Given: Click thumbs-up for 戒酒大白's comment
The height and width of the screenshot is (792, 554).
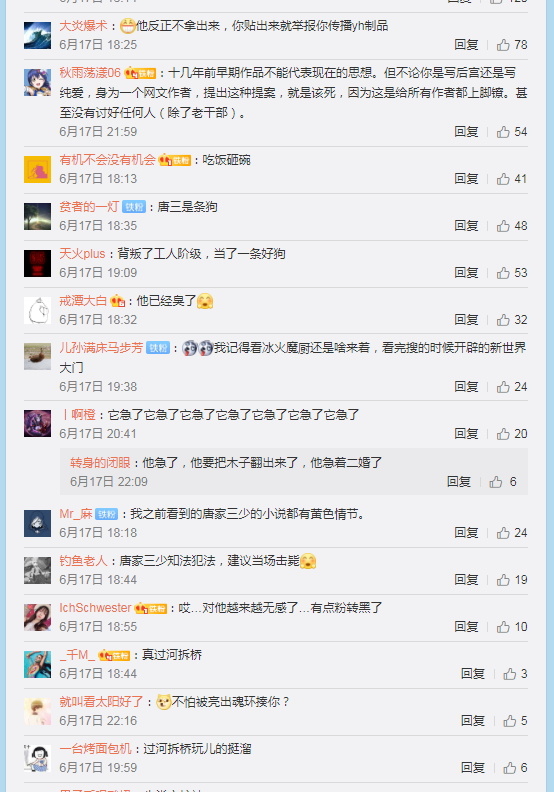Looking at the screenshot, I should (x=503, y=320).
